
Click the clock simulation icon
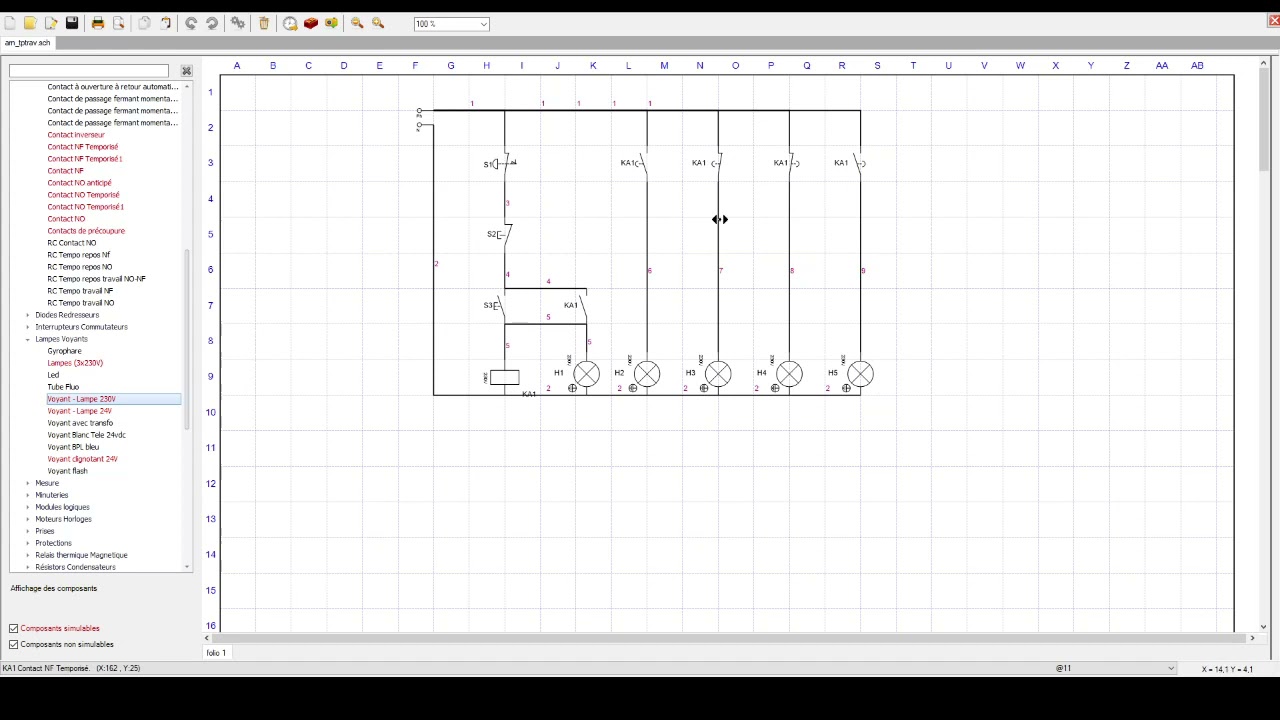[x=290, y=23]
